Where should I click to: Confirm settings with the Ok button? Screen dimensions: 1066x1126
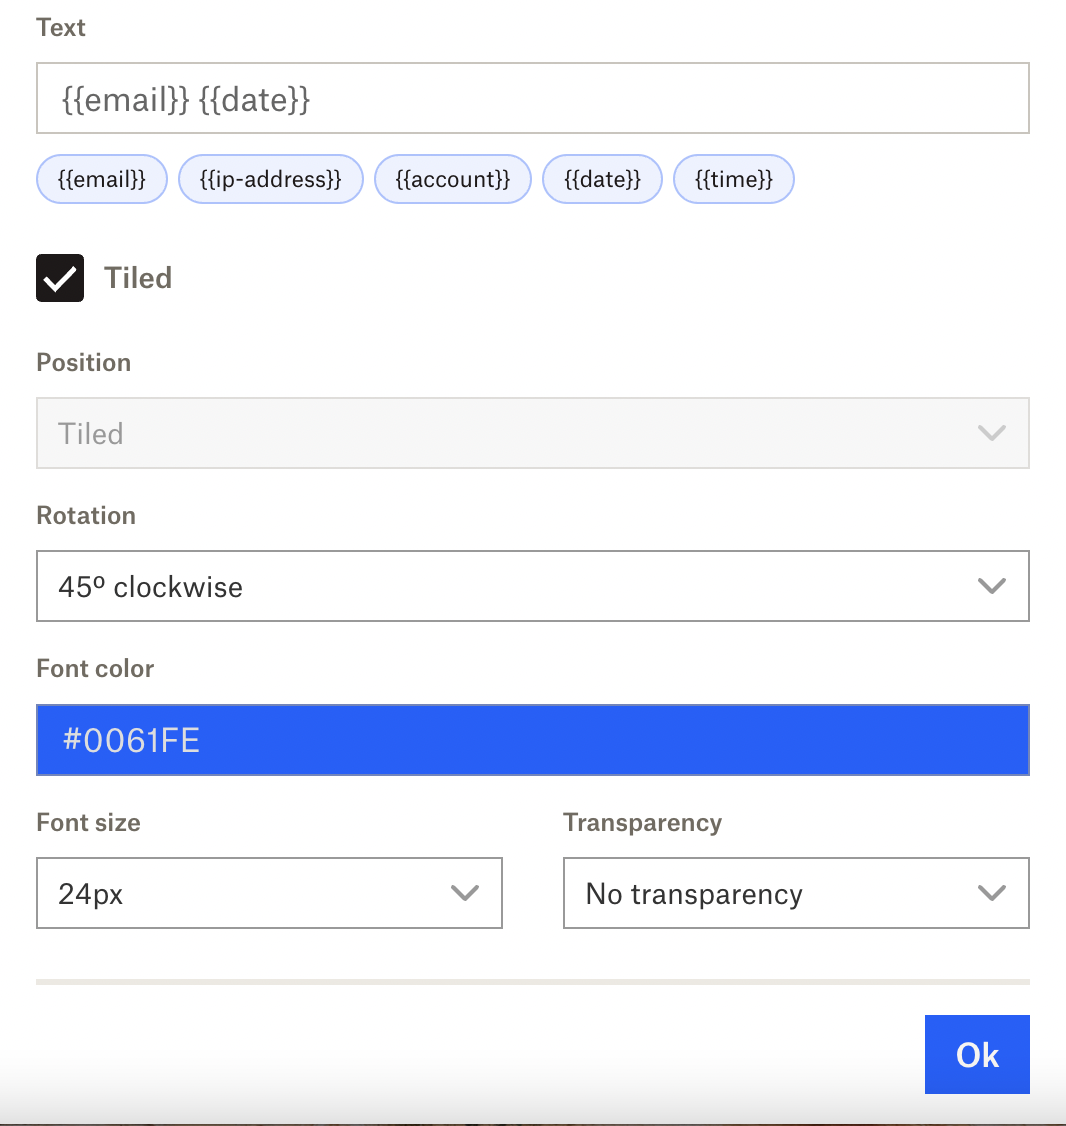[977, 1054]
